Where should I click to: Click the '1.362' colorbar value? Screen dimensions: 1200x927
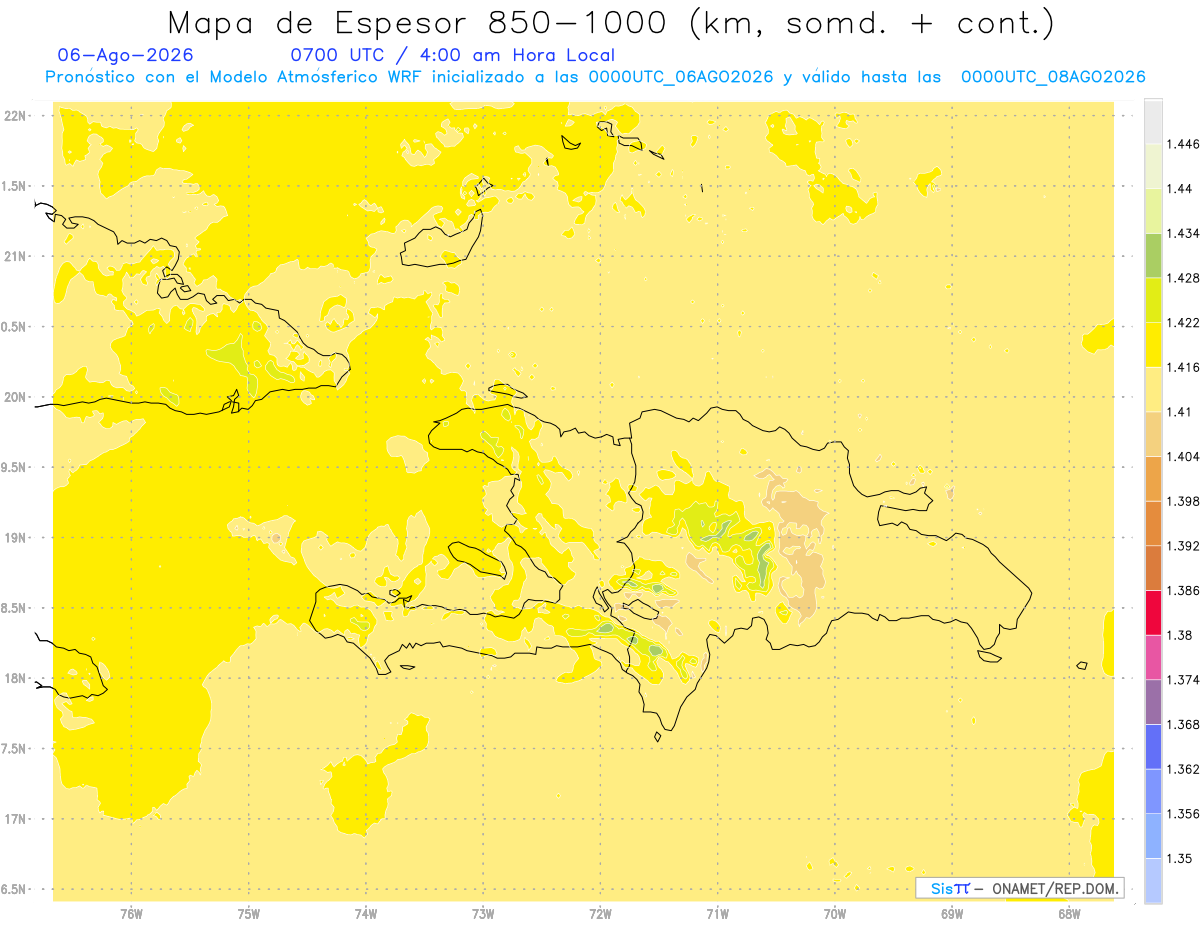[x=1183, y=769]
